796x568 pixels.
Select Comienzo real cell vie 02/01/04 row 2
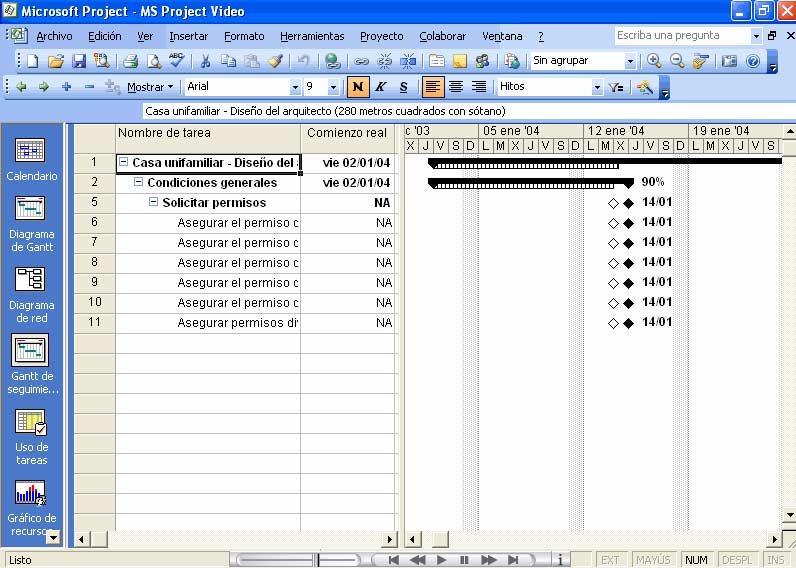point(349,182)
